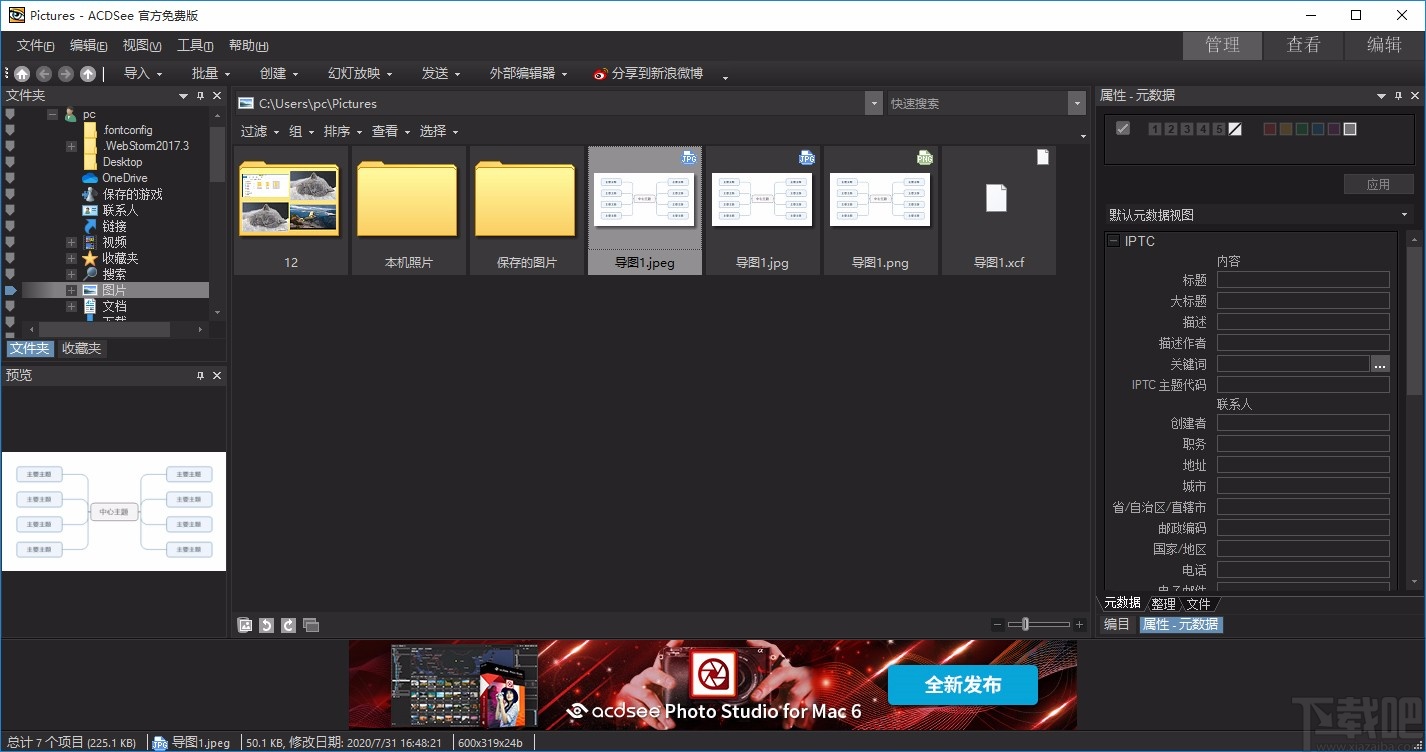
Task: Go to the Home folder icon
Action: 22,74
